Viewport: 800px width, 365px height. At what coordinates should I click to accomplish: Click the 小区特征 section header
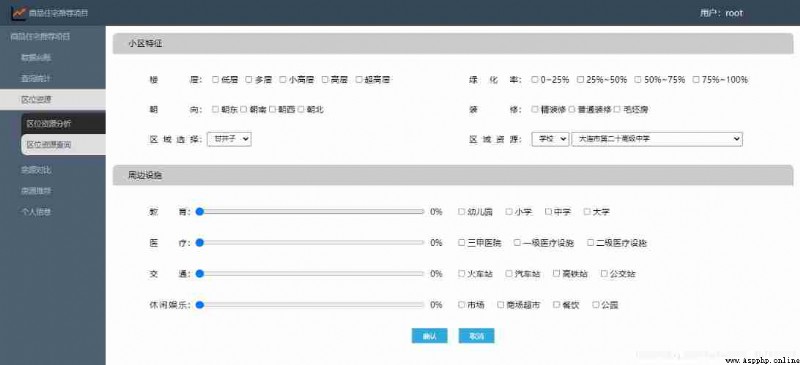click(453, 44)
